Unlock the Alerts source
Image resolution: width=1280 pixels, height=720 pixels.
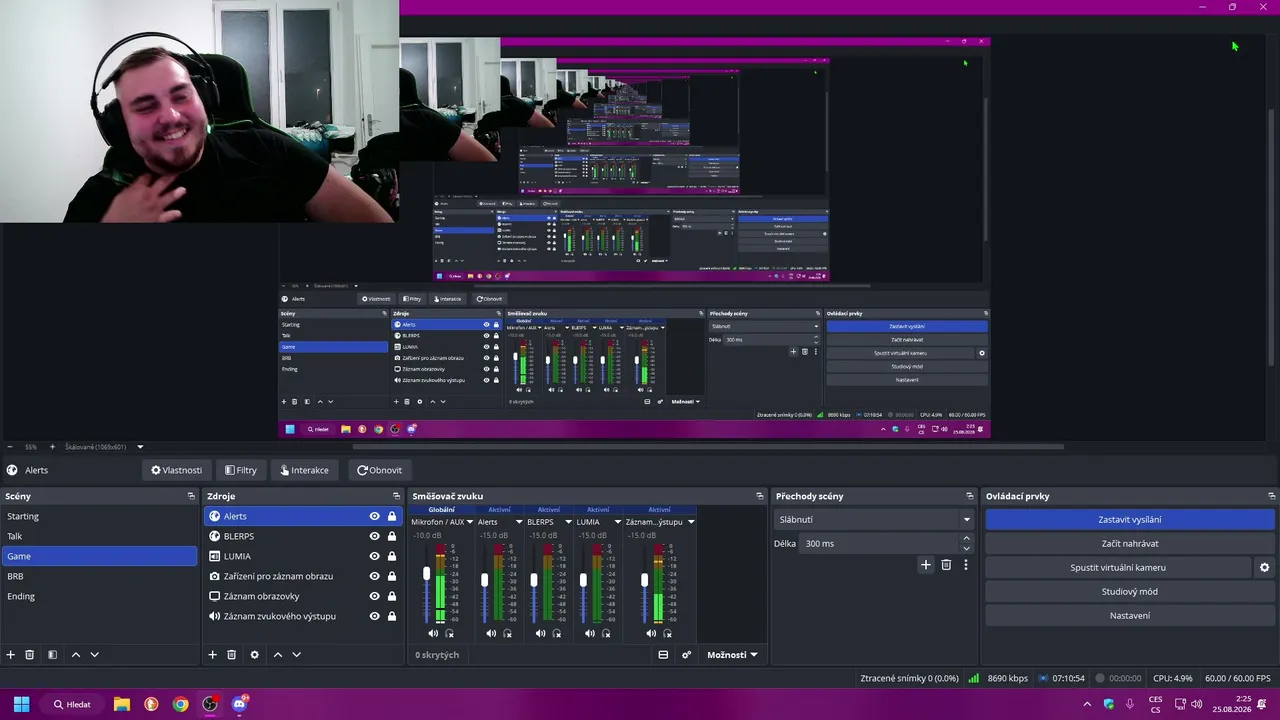click(x=392, y=516)
